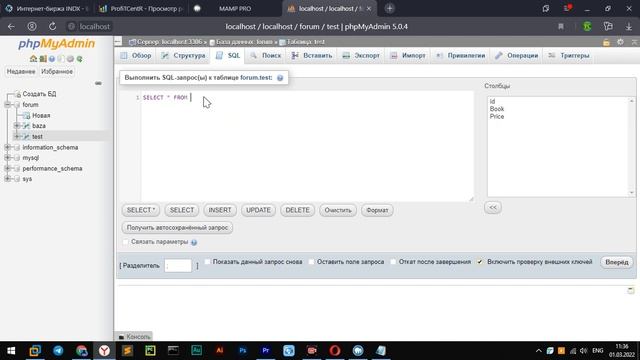The height and width of the screenshot is (360, 640).
Task: Click the Формат button
Action: [x=377, y=210]
